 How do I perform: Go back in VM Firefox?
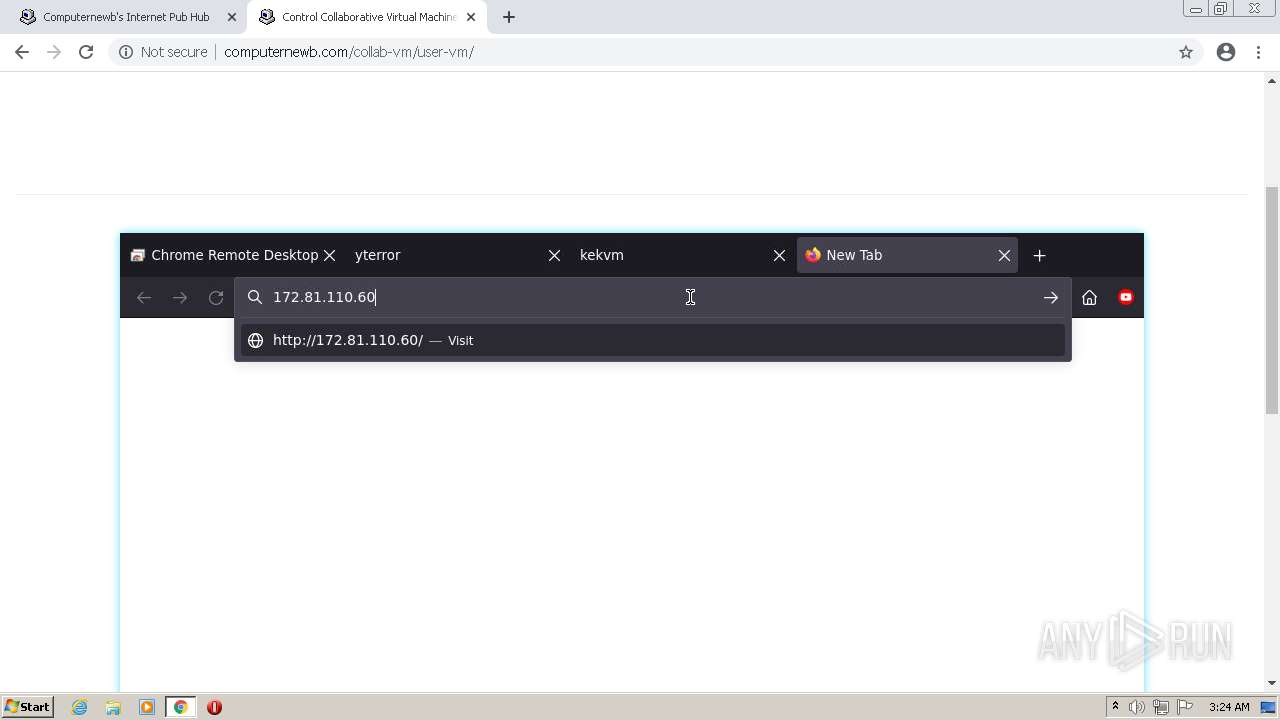[x=144, y=297]
